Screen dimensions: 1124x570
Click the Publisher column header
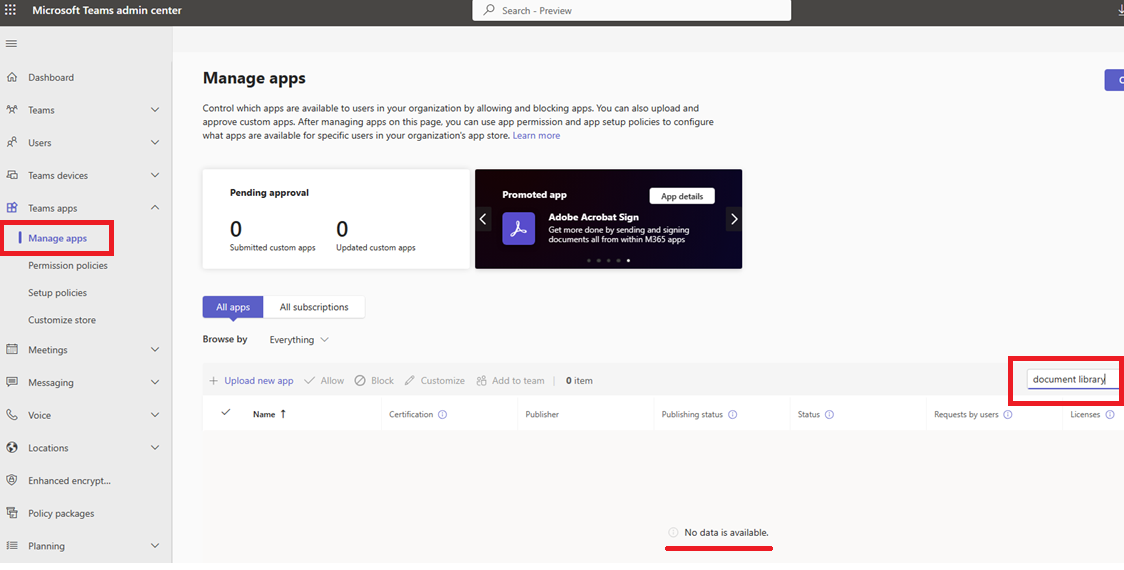tap(542, 414)
